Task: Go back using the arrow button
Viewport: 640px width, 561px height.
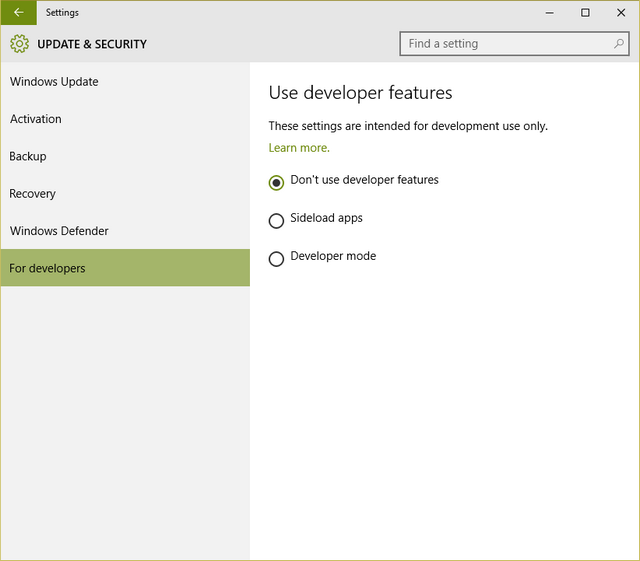Action: pyautogui.click(x=18, y=13)
